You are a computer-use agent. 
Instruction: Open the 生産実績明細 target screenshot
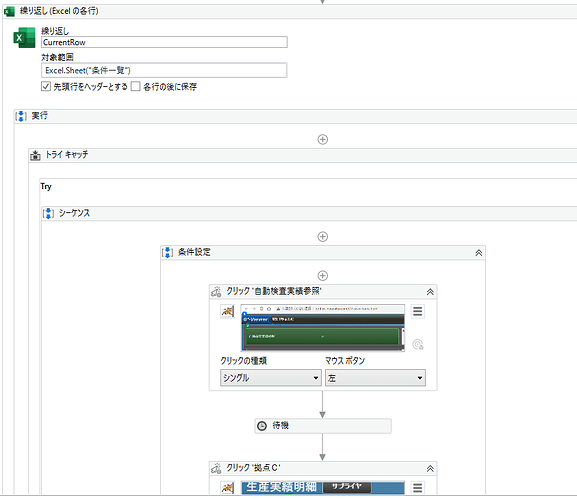(x=323, y=487)
